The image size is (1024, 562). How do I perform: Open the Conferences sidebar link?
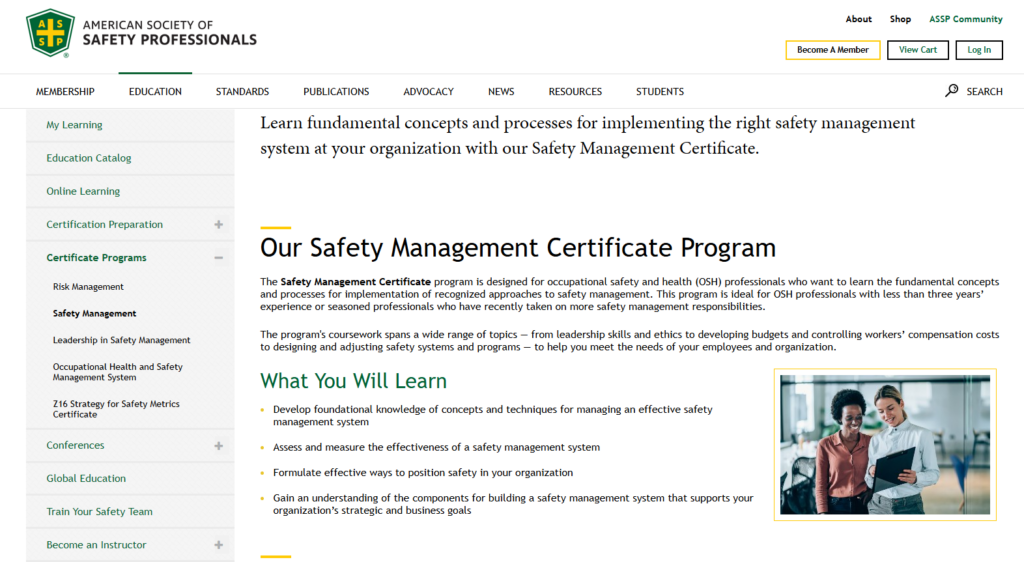click(x=75, y=445)
